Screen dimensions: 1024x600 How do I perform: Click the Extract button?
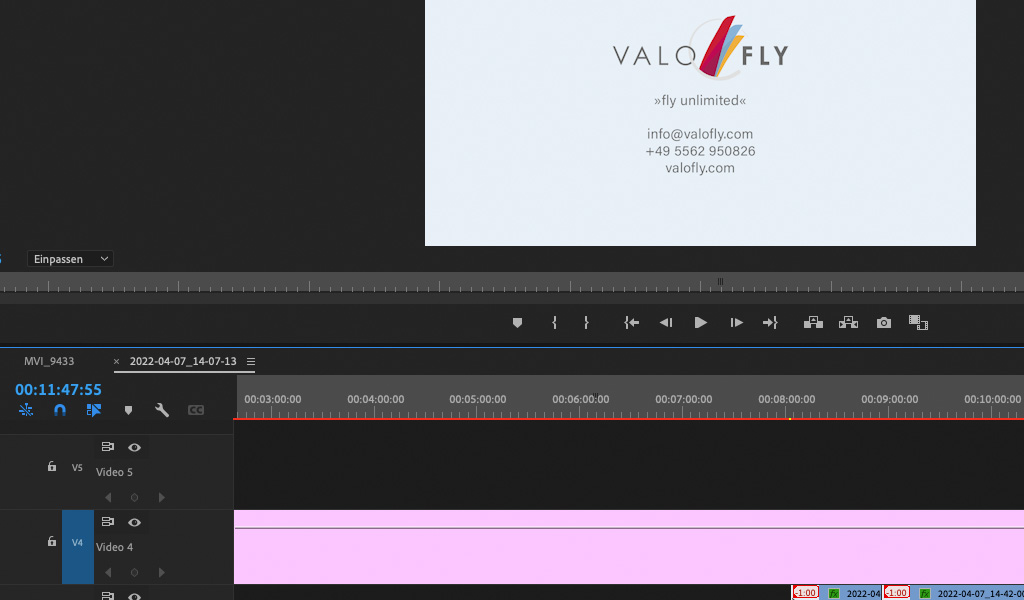point(848,323)
